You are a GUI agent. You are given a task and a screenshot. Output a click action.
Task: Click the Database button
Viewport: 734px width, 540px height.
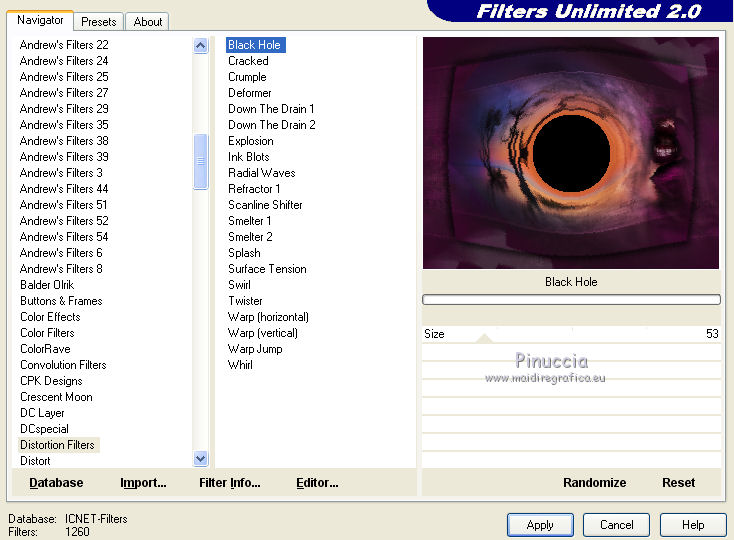click(56, 482)
